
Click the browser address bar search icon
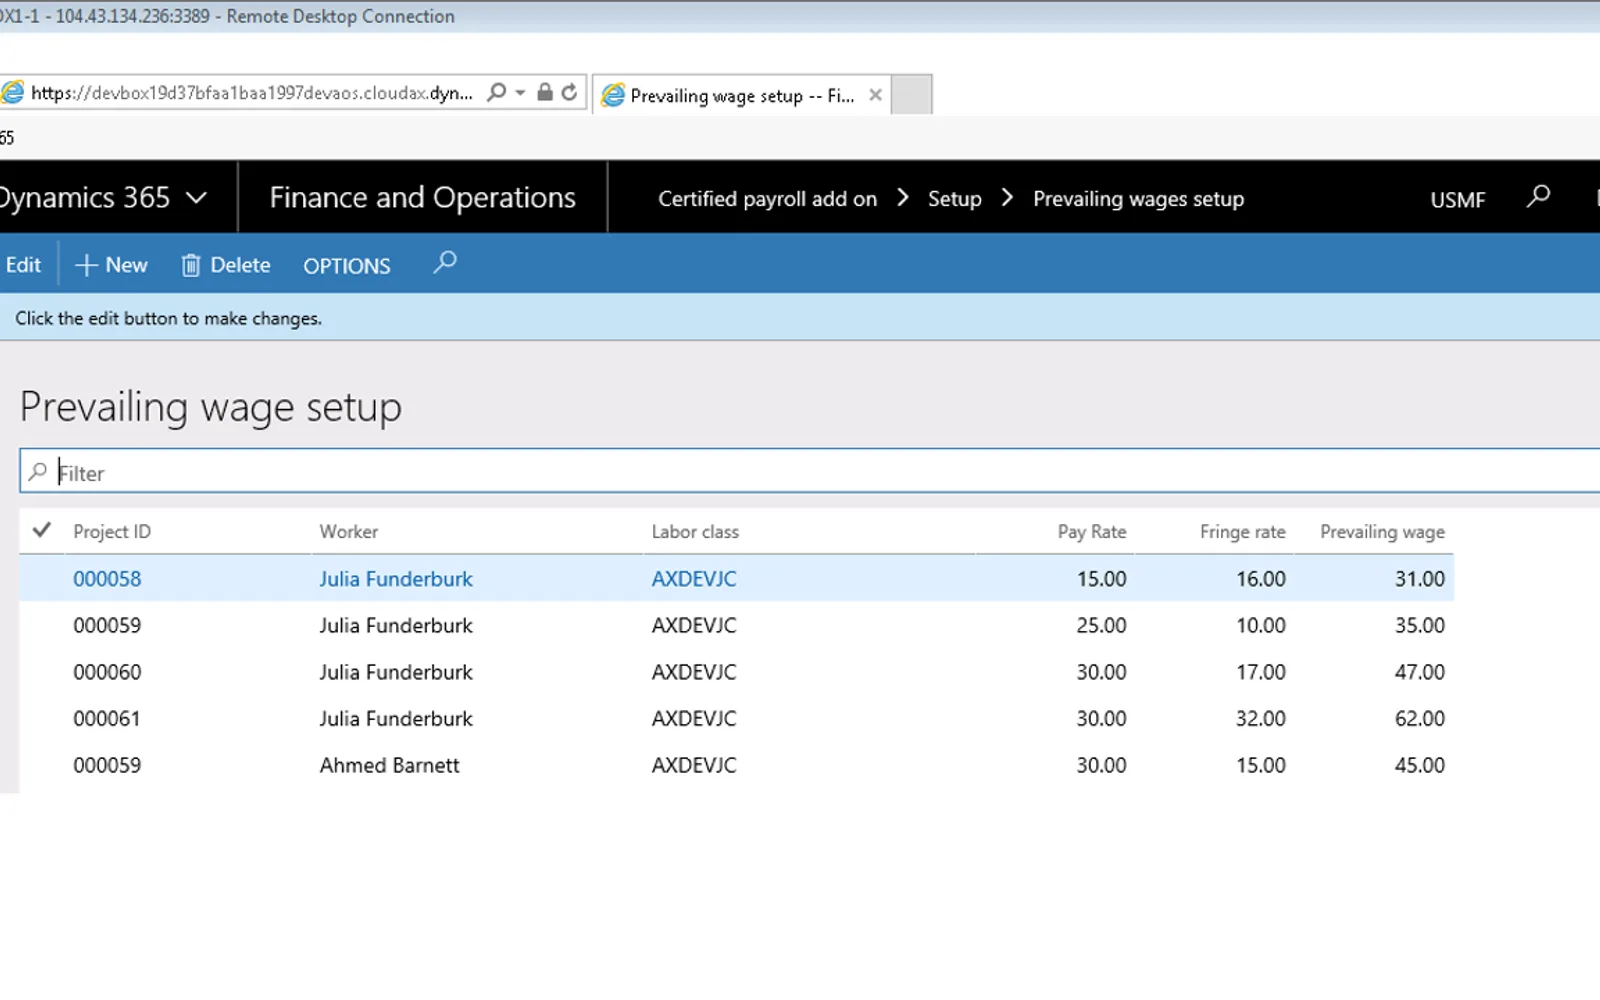pyautogui.click(x=496, y=93)
